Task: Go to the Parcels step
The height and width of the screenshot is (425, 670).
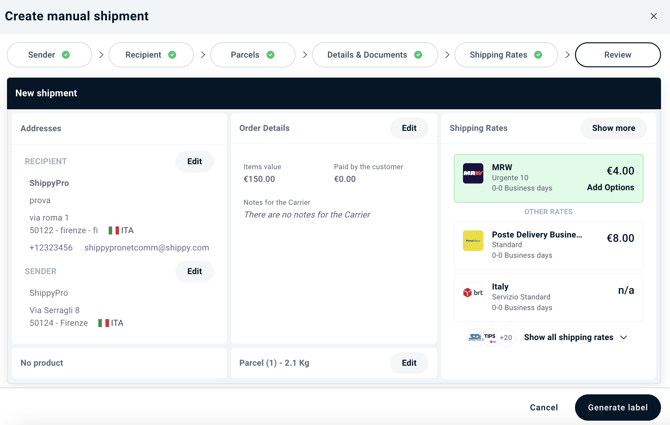Action: 252,55
